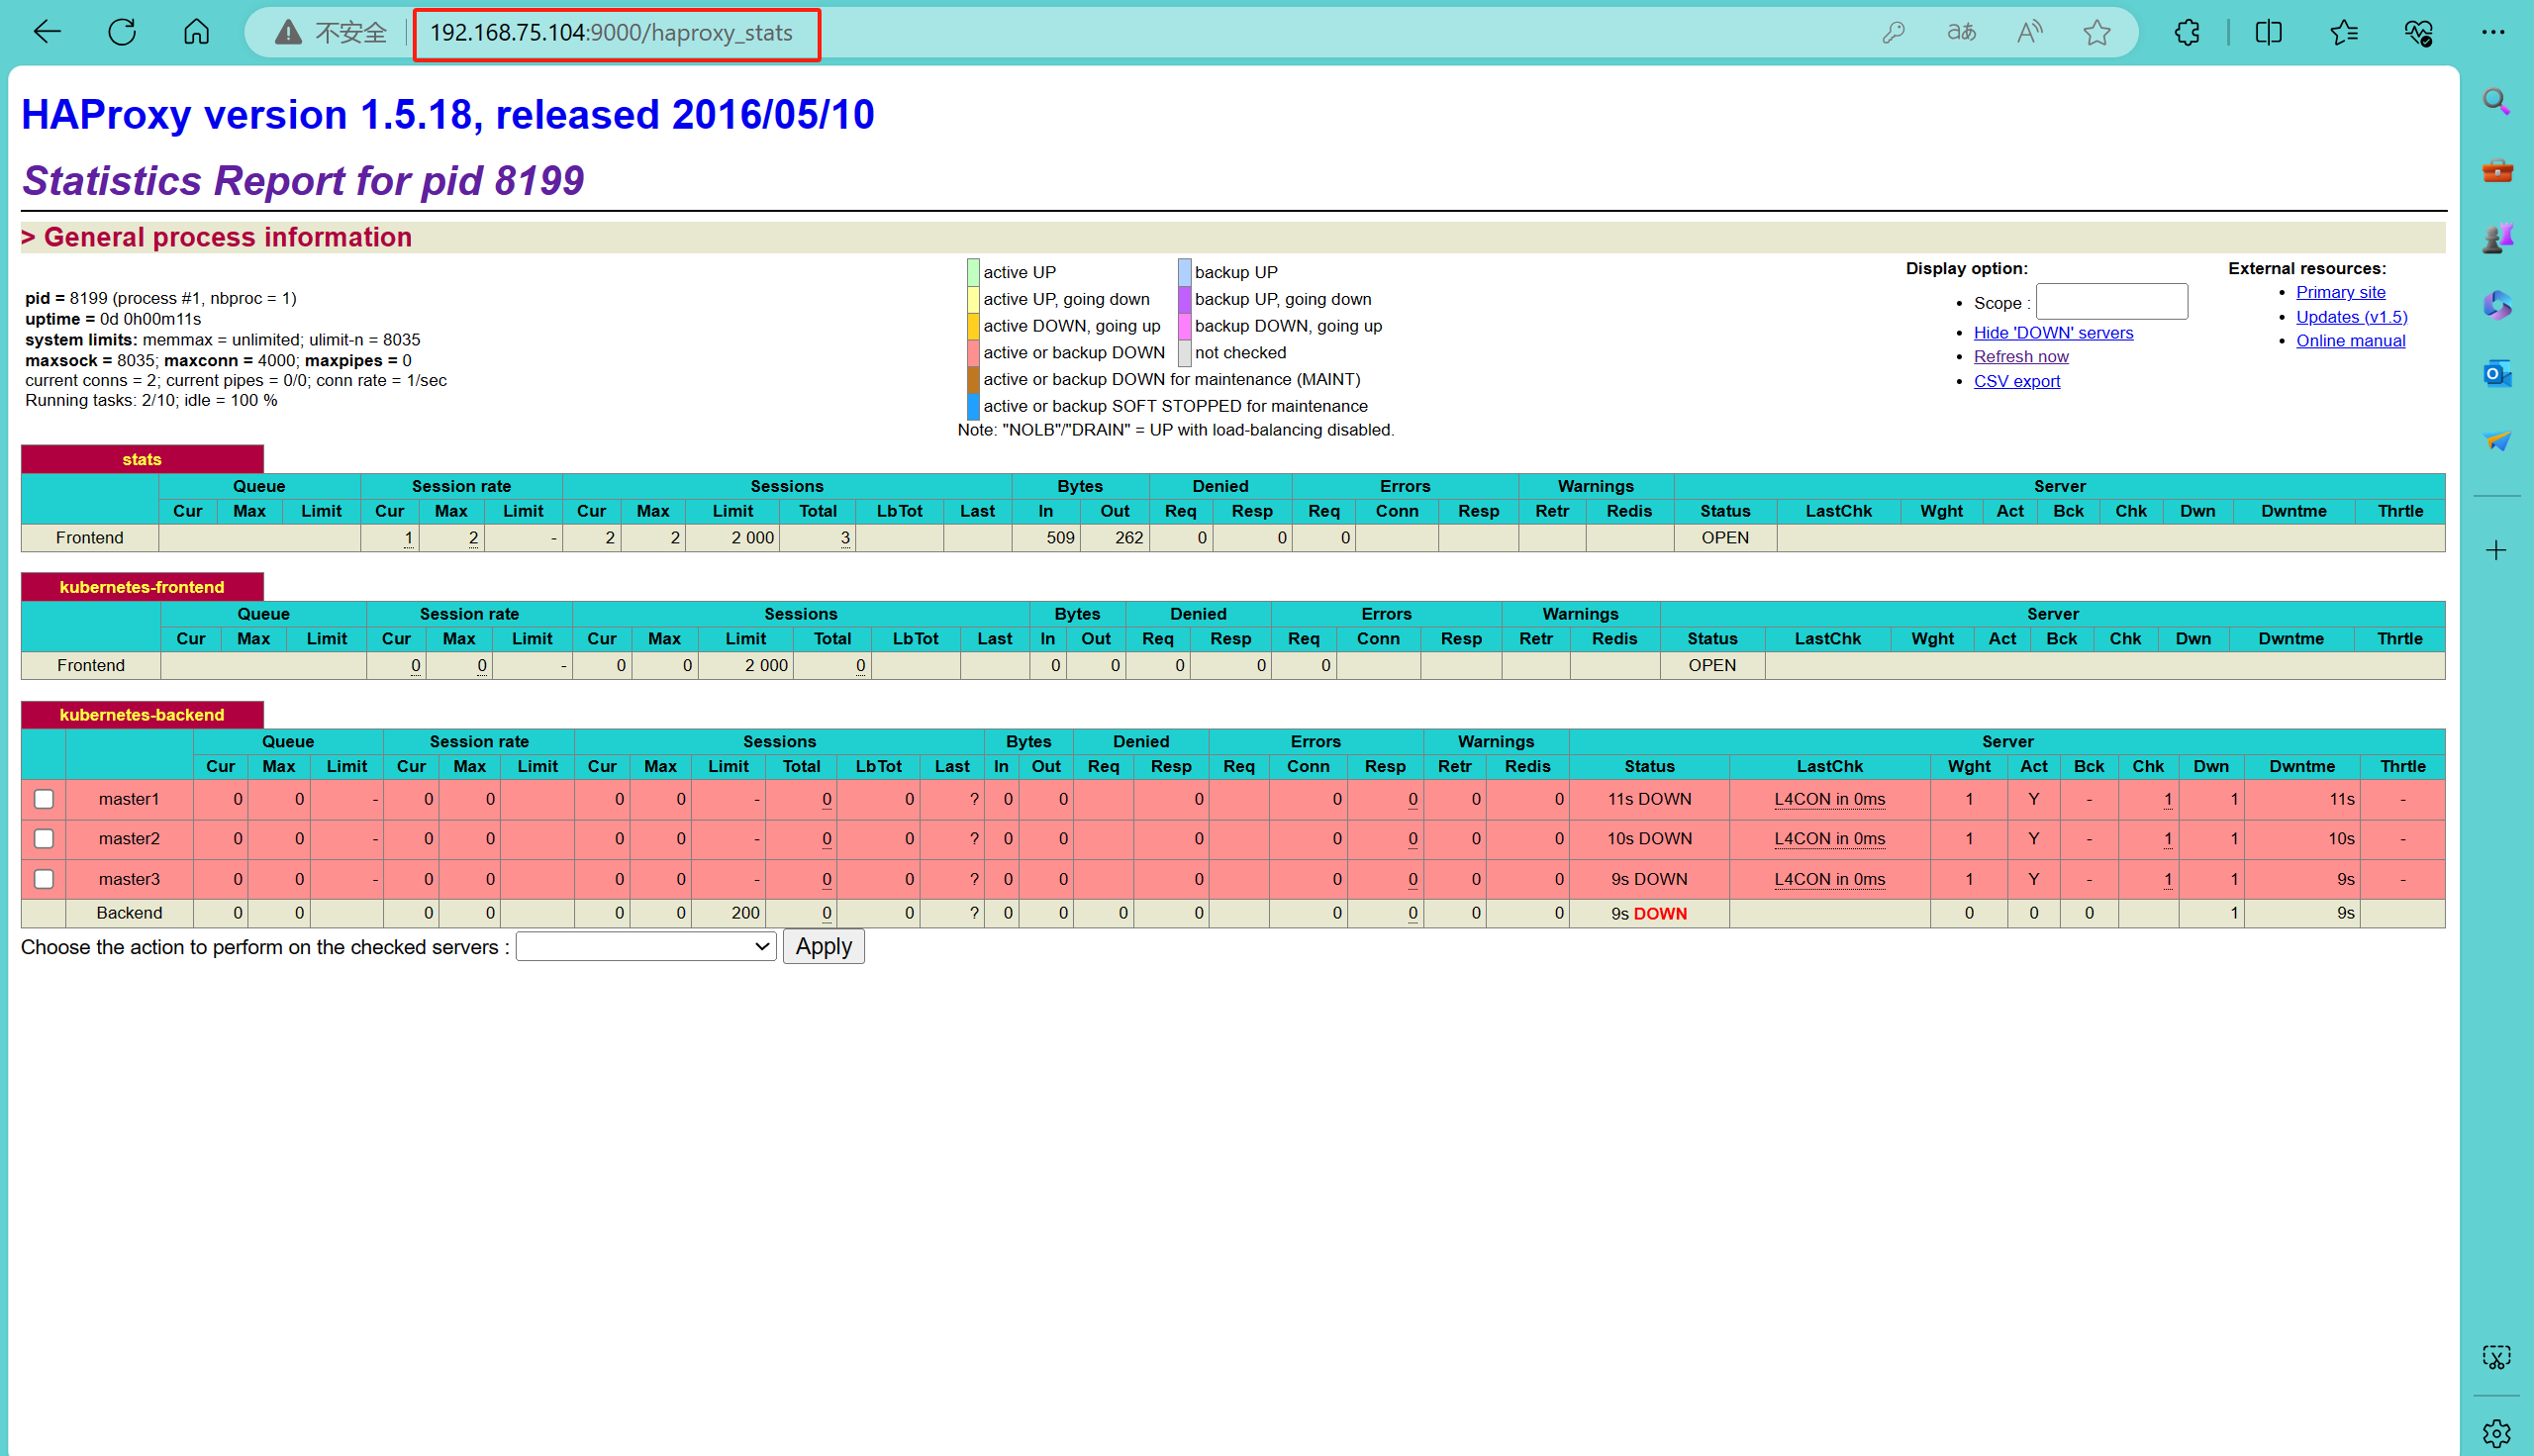
Task: Open the CSV export link
Action: (2016, 381)
